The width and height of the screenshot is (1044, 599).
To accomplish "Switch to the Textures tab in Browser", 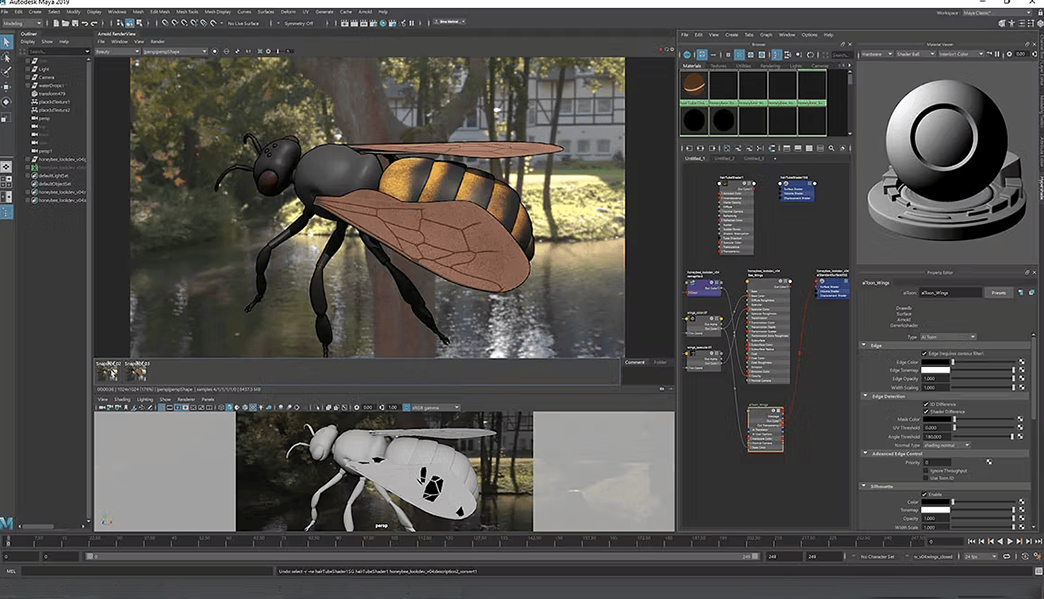I will (718, 66).
